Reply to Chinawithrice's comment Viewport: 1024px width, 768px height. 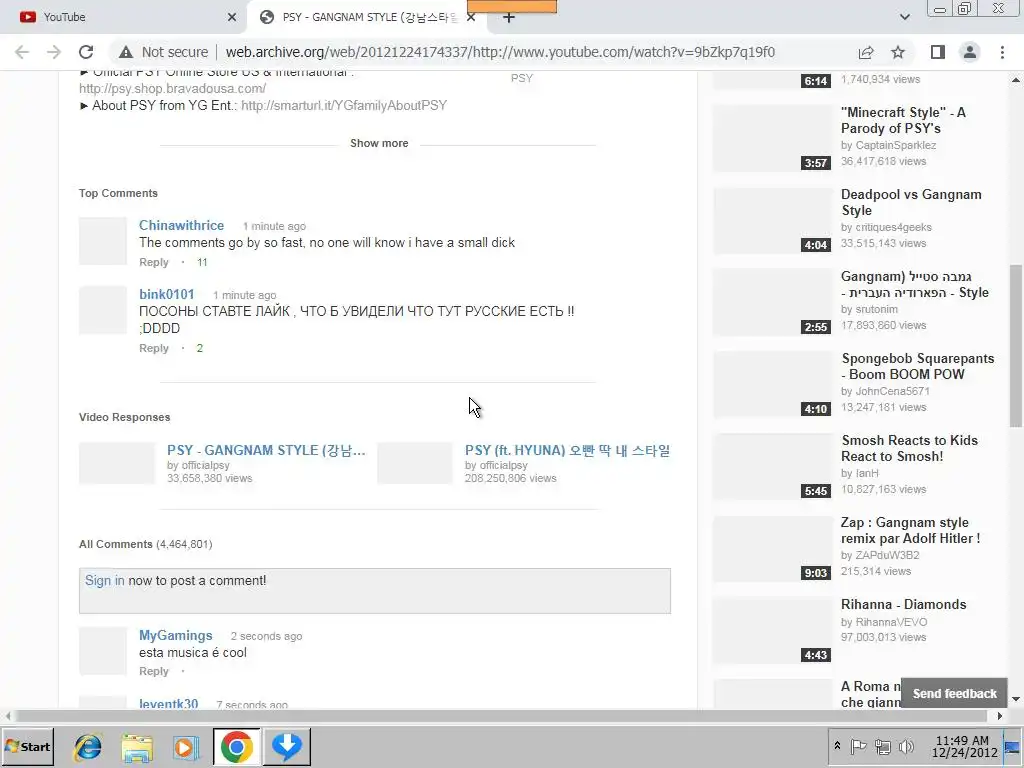[153, 262]
